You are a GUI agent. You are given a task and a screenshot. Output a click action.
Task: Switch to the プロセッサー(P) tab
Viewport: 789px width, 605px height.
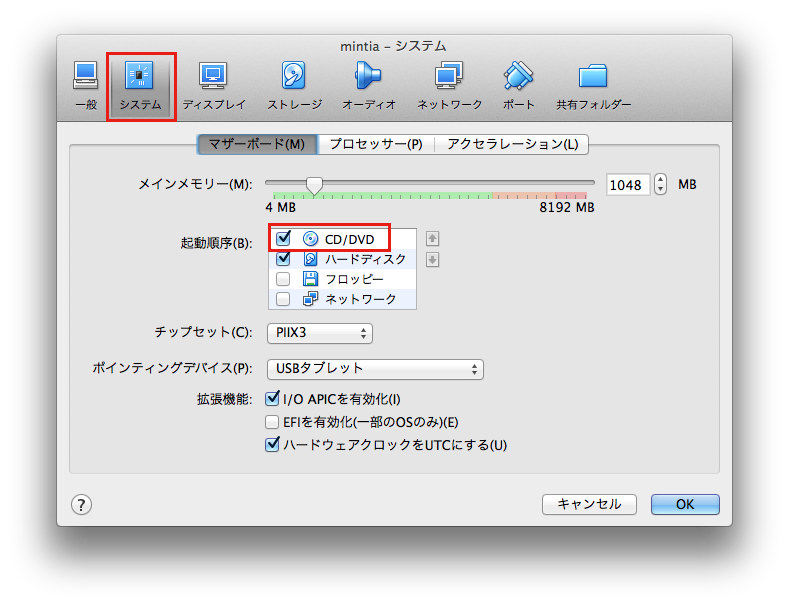coord(376,144)
